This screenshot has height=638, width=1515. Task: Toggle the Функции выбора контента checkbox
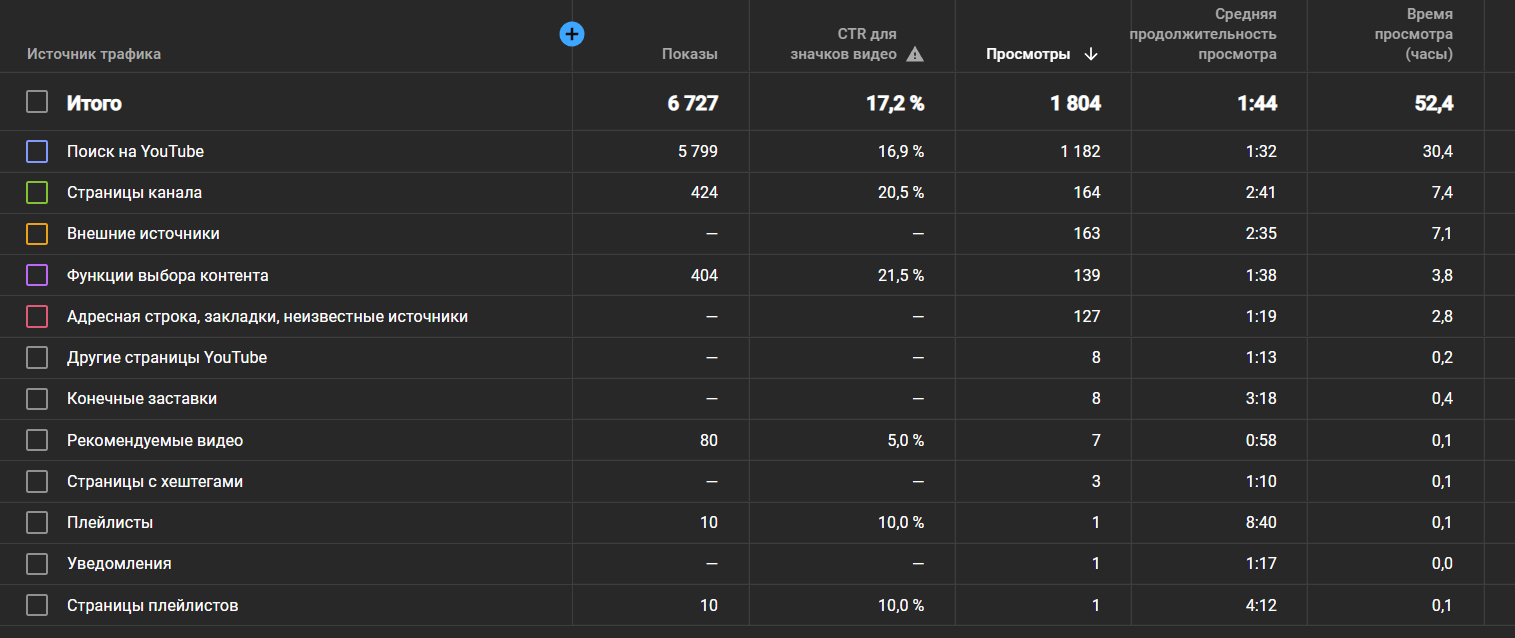tap(37, 275)
